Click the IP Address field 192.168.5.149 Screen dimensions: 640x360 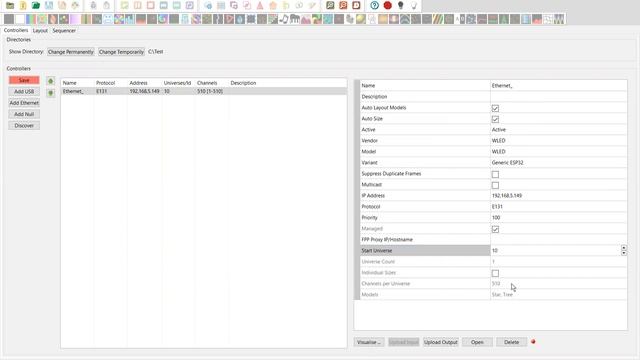click(x=558, y=196)
